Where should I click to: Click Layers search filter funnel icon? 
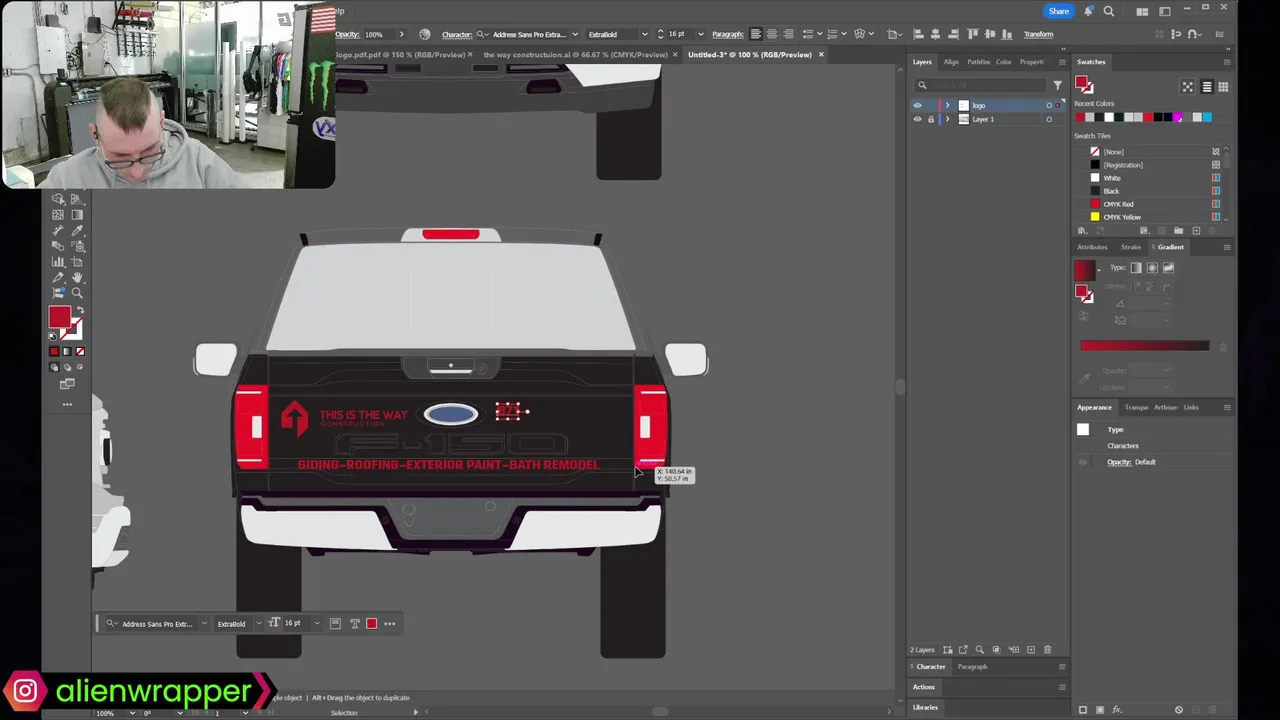pyautogui.click(x=1057, y=85)
